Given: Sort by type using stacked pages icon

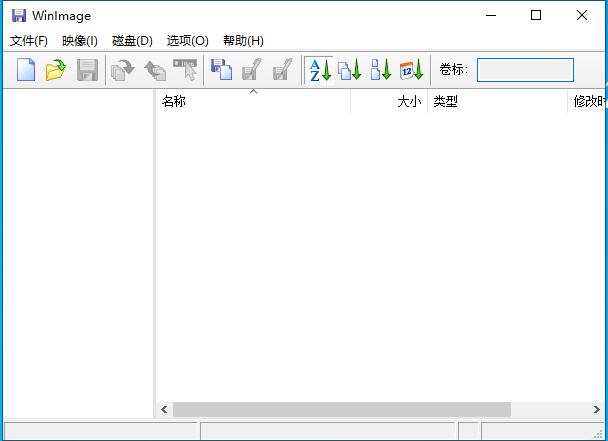Looking at the screenshot, I should [349, 70].
